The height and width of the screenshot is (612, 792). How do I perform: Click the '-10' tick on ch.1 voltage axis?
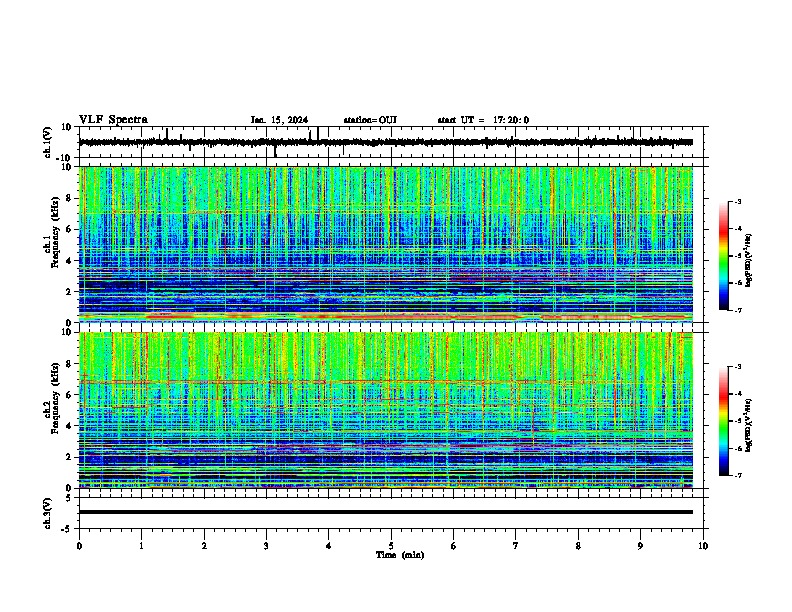coord(64,158)
